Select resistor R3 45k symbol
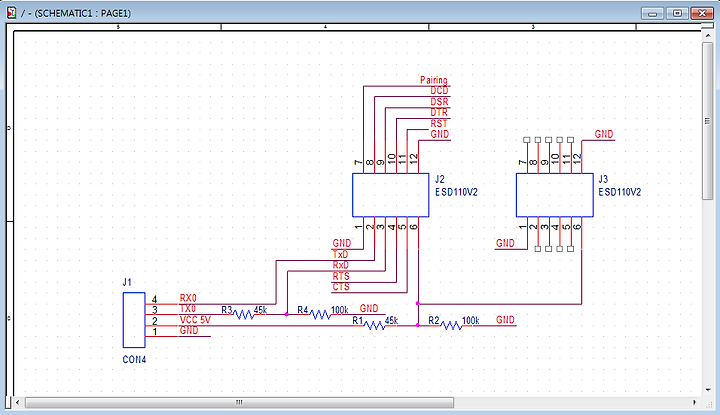Image resolution: width=720 pixels, height=415 pixels. pos(243,314)
